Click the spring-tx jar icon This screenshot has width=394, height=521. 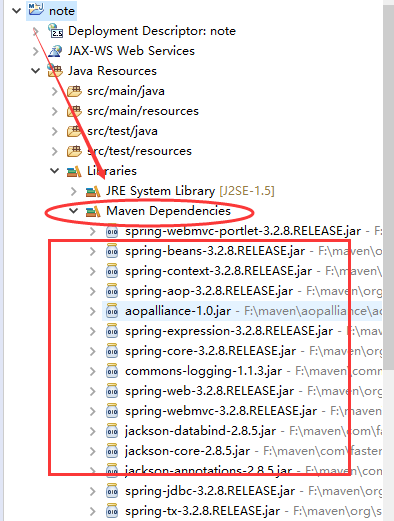tap(112, 511)
